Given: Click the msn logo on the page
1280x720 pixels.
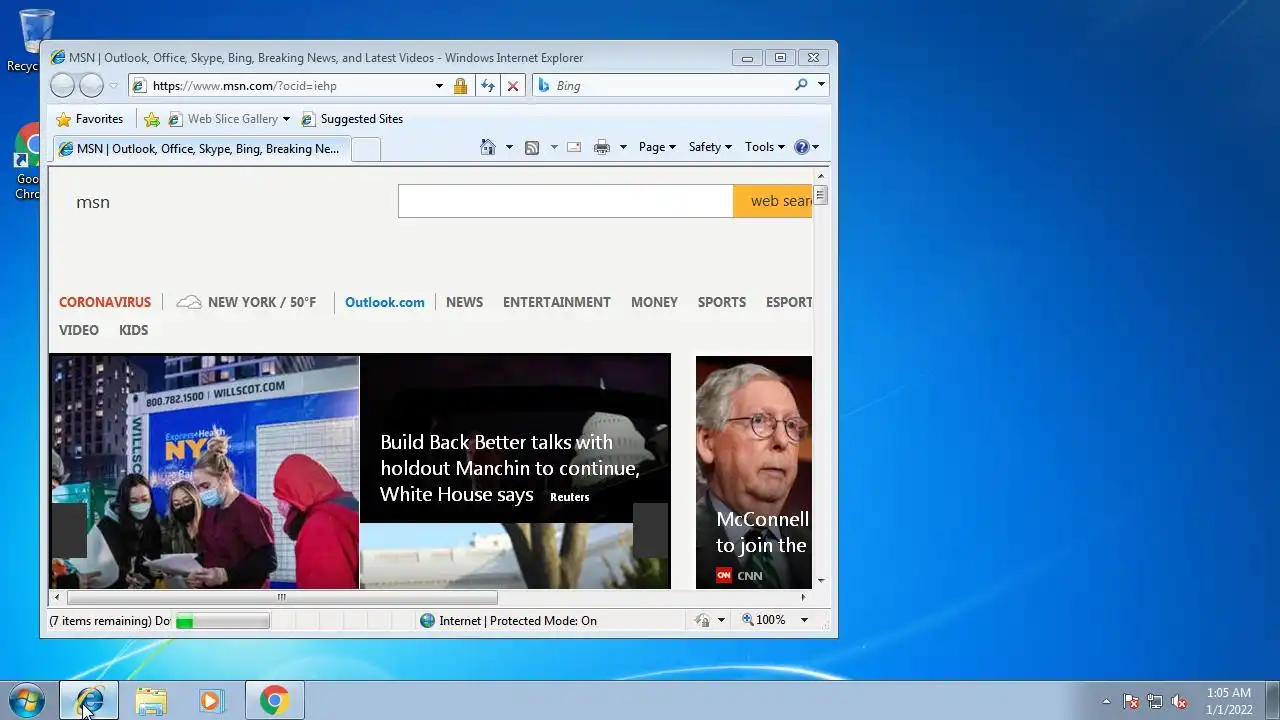Looking at the screenshot, I should pyautogui.click(x=93, y=202).
